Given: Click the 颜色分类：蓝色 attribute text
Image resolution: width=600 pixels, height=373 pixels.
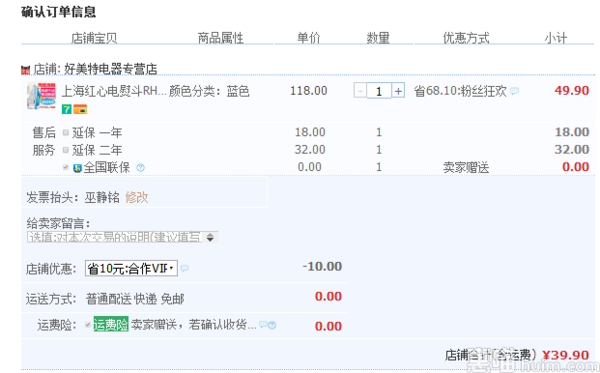Looking at the screenshot, I should coord(209,91).
